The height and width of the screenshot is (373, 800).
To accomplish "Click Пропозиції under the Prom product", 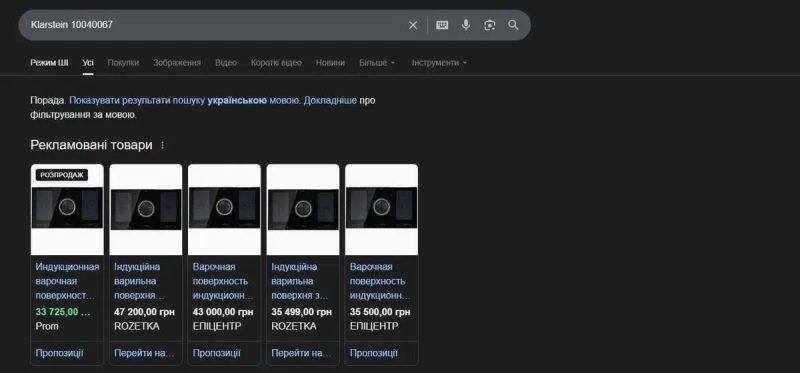I will click(59, 353).
